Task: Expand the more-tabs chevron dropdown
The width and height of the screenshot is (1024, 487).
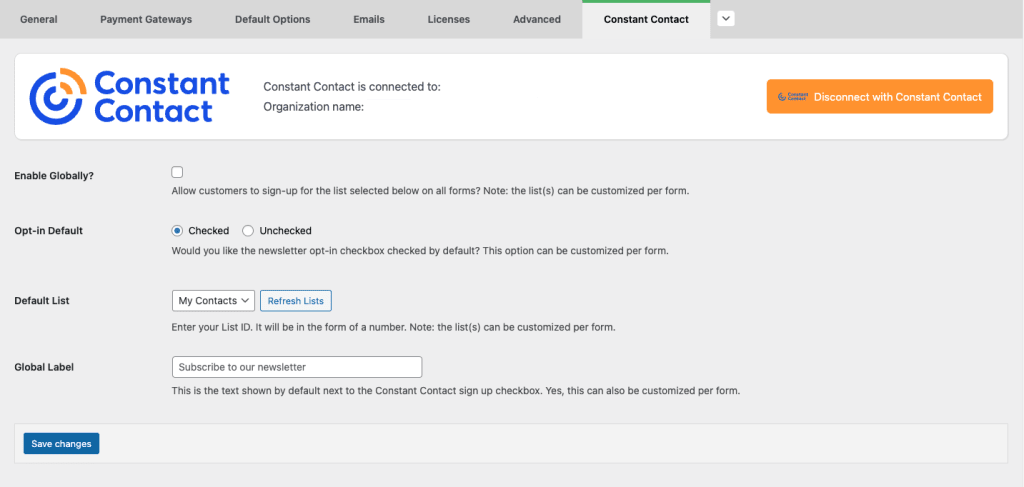Action: (x=726, y=19)
